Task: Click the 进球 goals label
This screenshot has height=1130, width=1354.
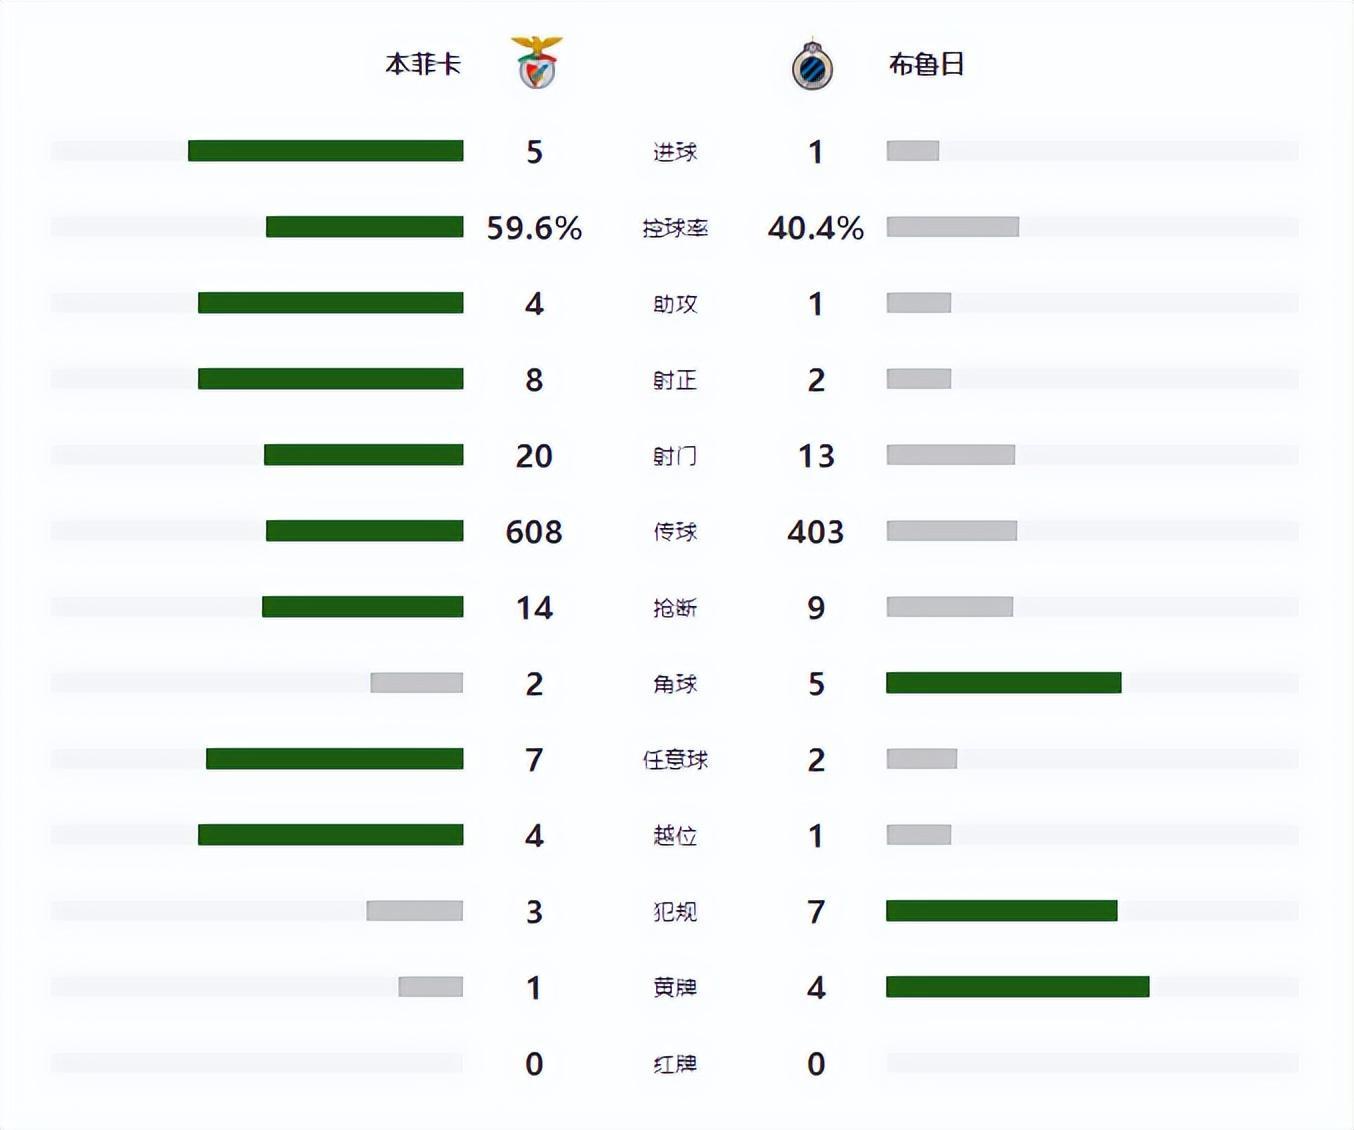Action: point(675,152)
